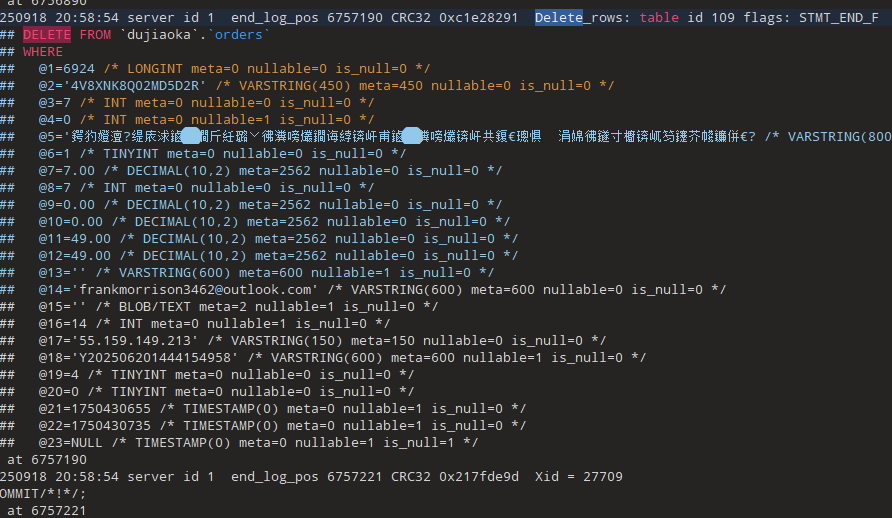Click the @23=NULL field

pyautogui.click(x=70, y=442)
